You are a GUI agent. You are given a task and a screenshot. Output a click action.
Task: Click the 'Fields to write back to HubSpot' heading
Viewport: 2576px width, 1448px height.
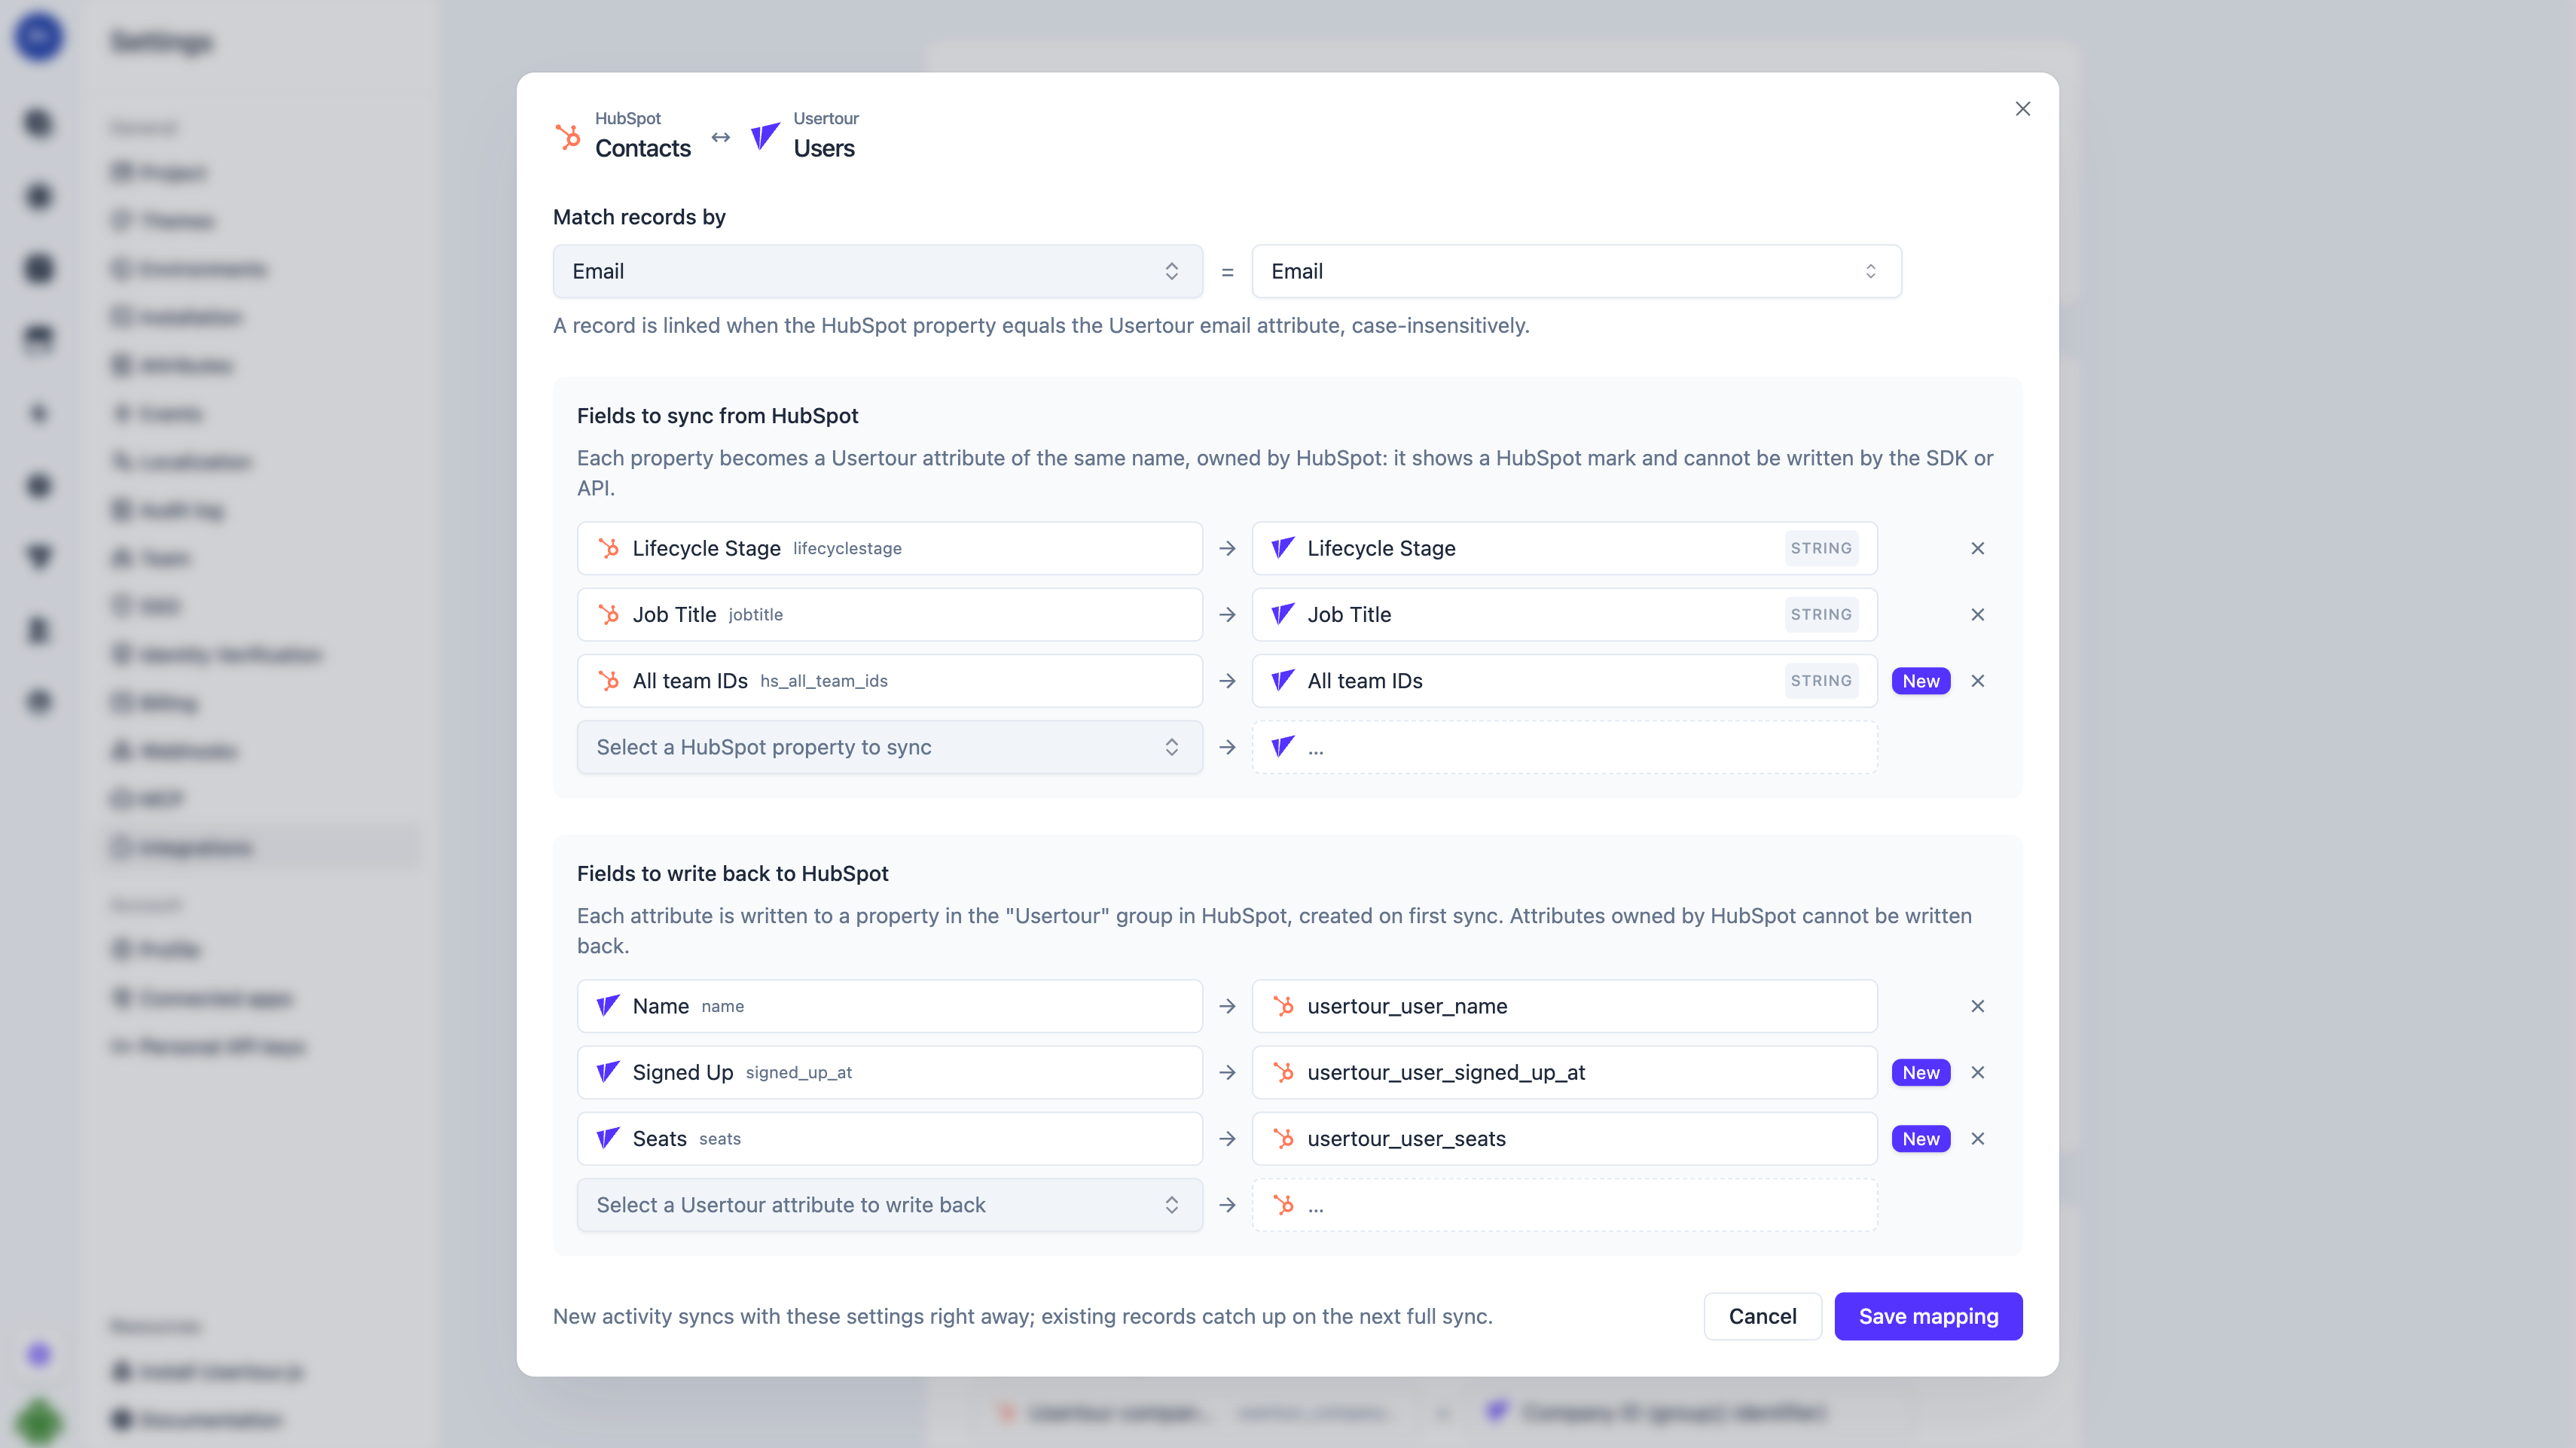click(x=732, y=873)
